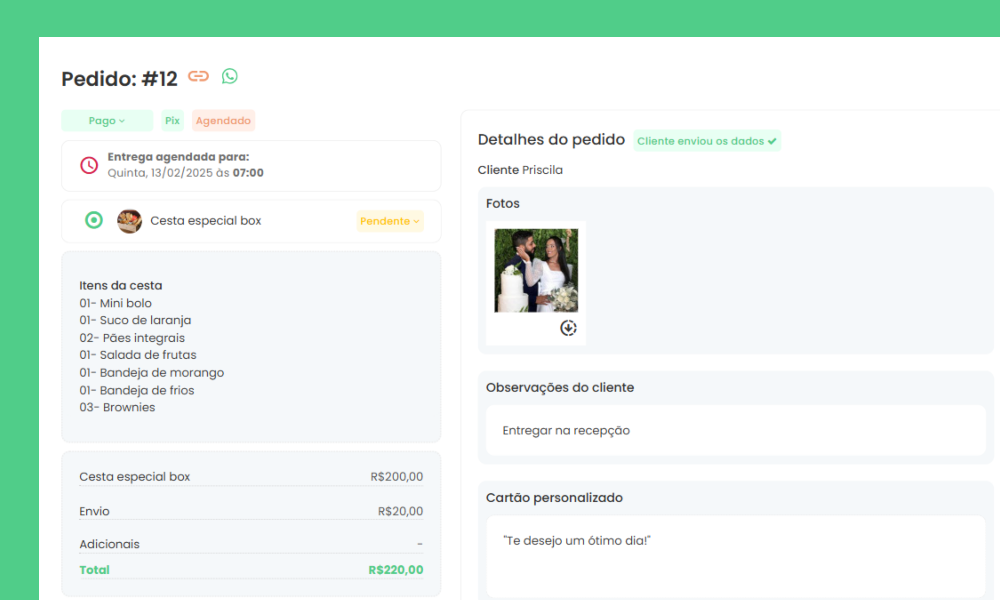The image size is (1000, 600).
Task: Expand the Pendente item status dropdown
Action: point(390,221)
